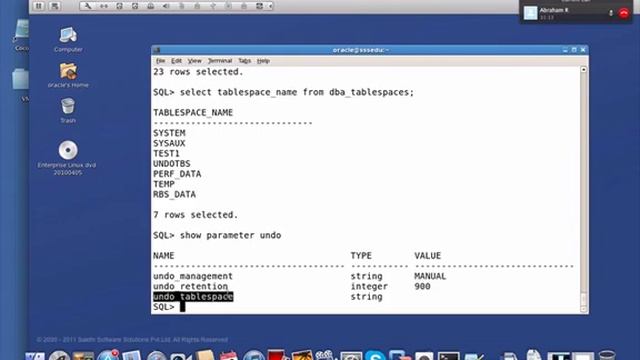Click the TABLESPACE_NAME column header
This screenshot has width=640, height=360.
click(x=193, y=113)
